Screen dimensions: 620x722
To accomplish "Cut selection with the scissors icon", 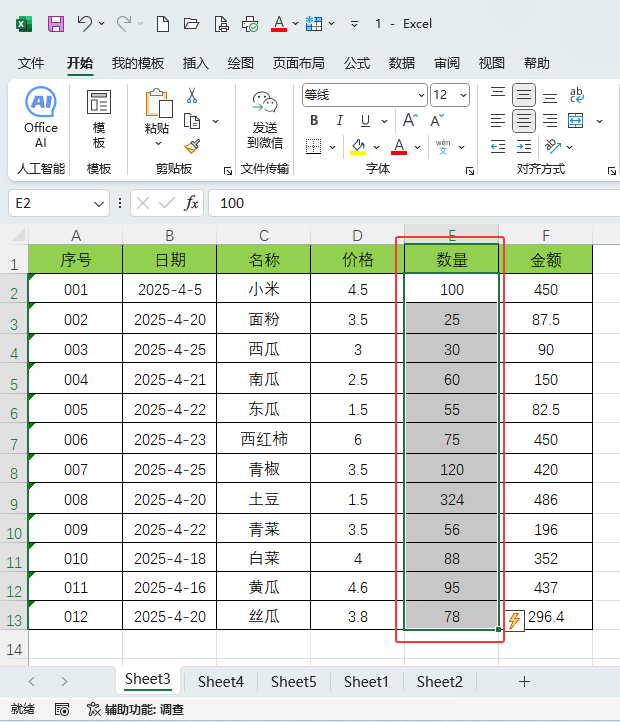I will [192, 95].
